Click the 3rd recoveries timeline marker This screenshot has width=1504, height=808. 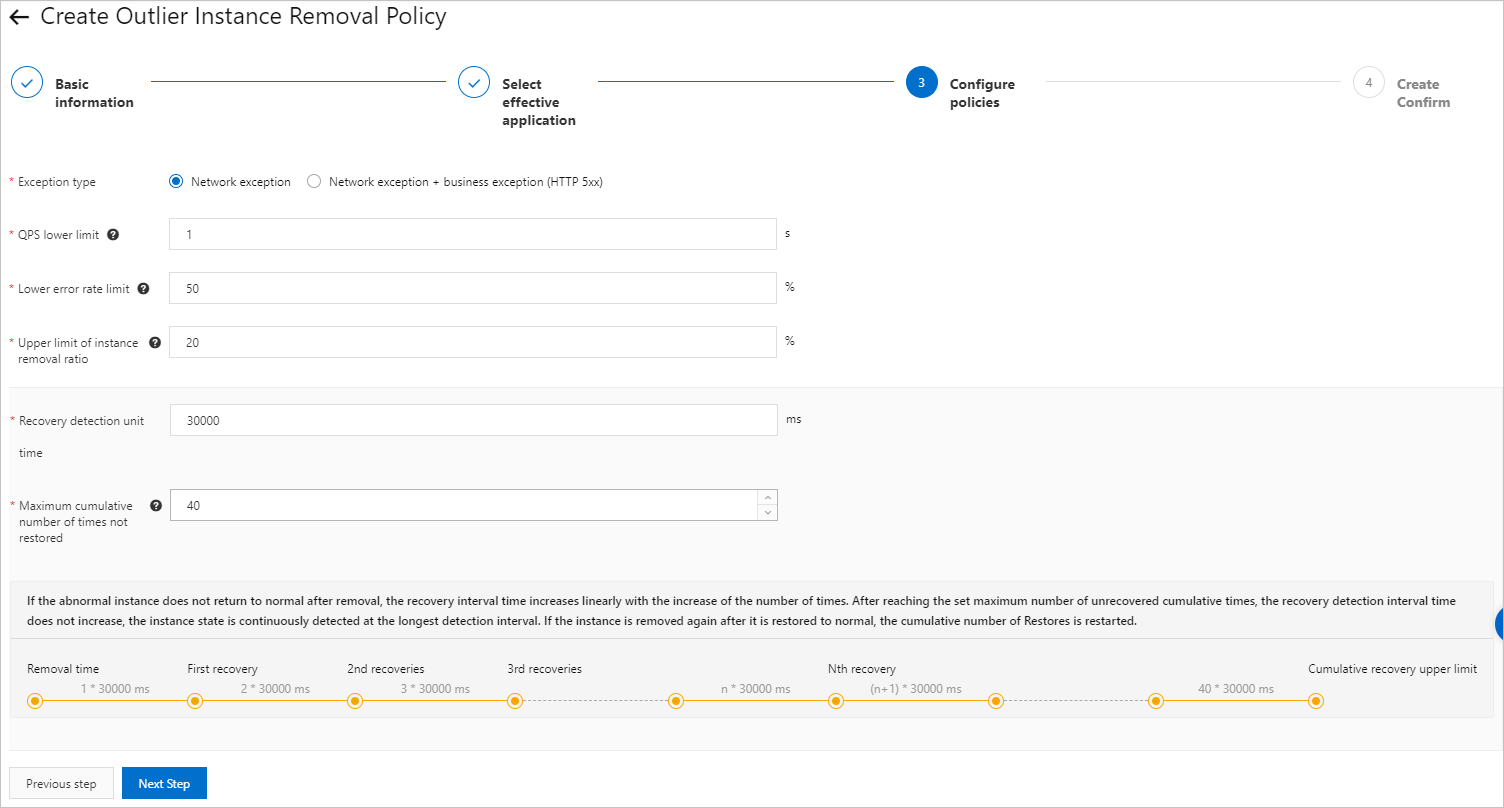point(514,701)
